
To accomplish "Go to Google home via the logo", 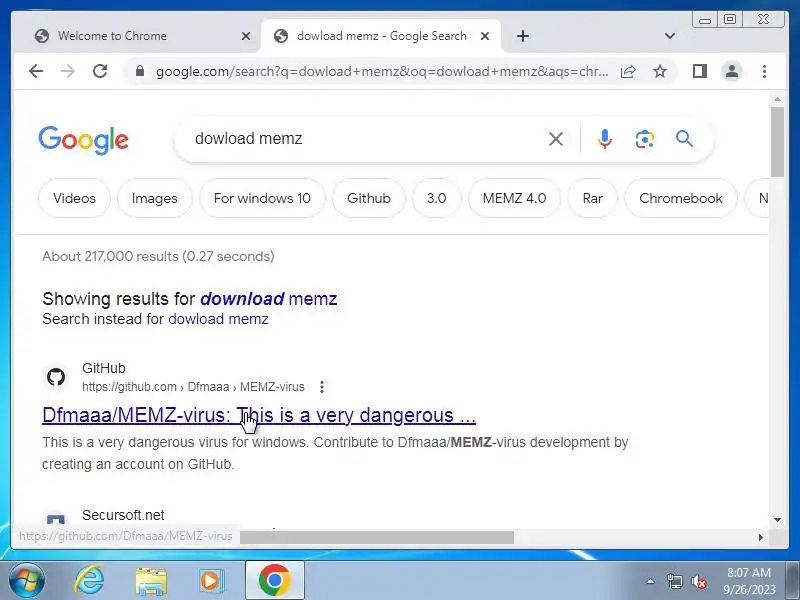I will (x=83, y=139).
